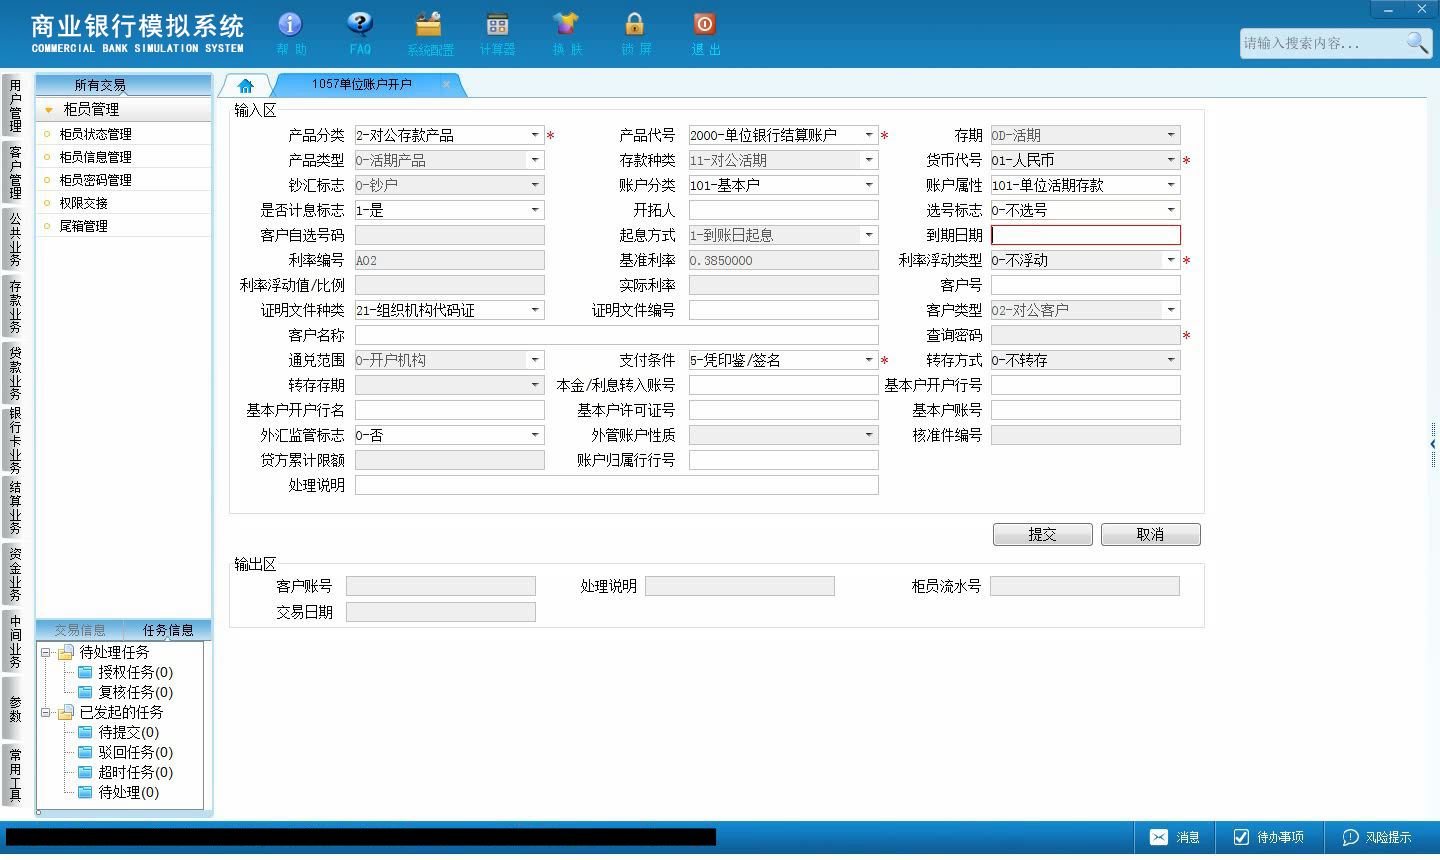Open the 产品分类 dropdown
Screen dimensions: 1440x860
click(x=535, y=135)
